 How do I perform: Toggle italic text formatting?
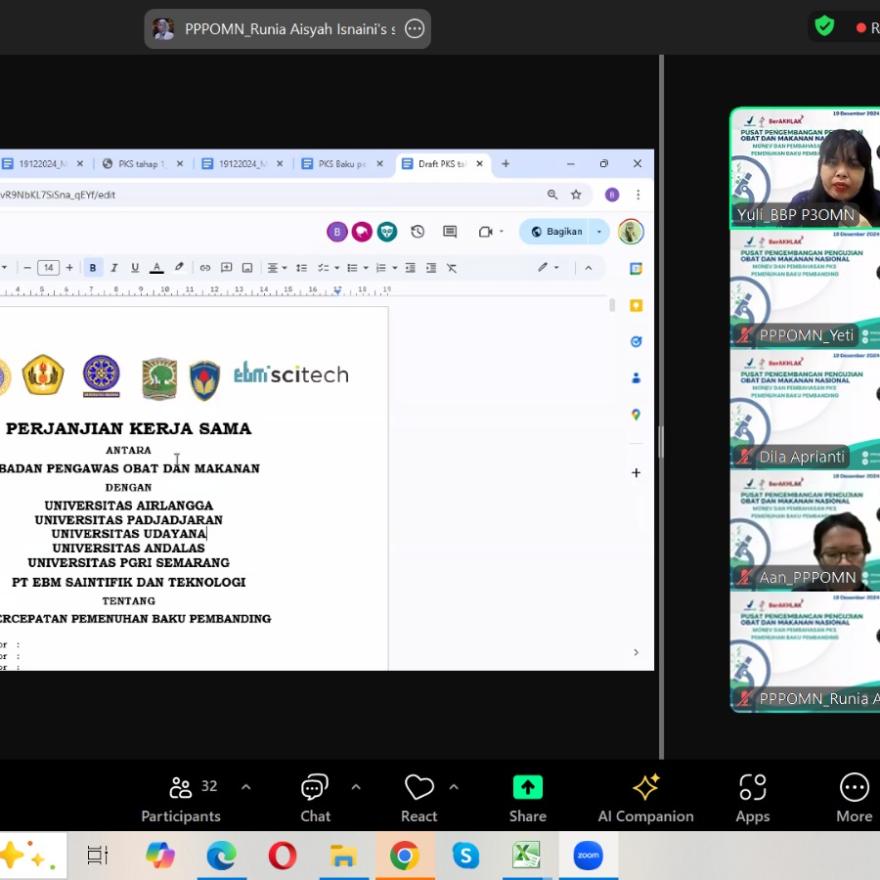(x=114, y=268)
